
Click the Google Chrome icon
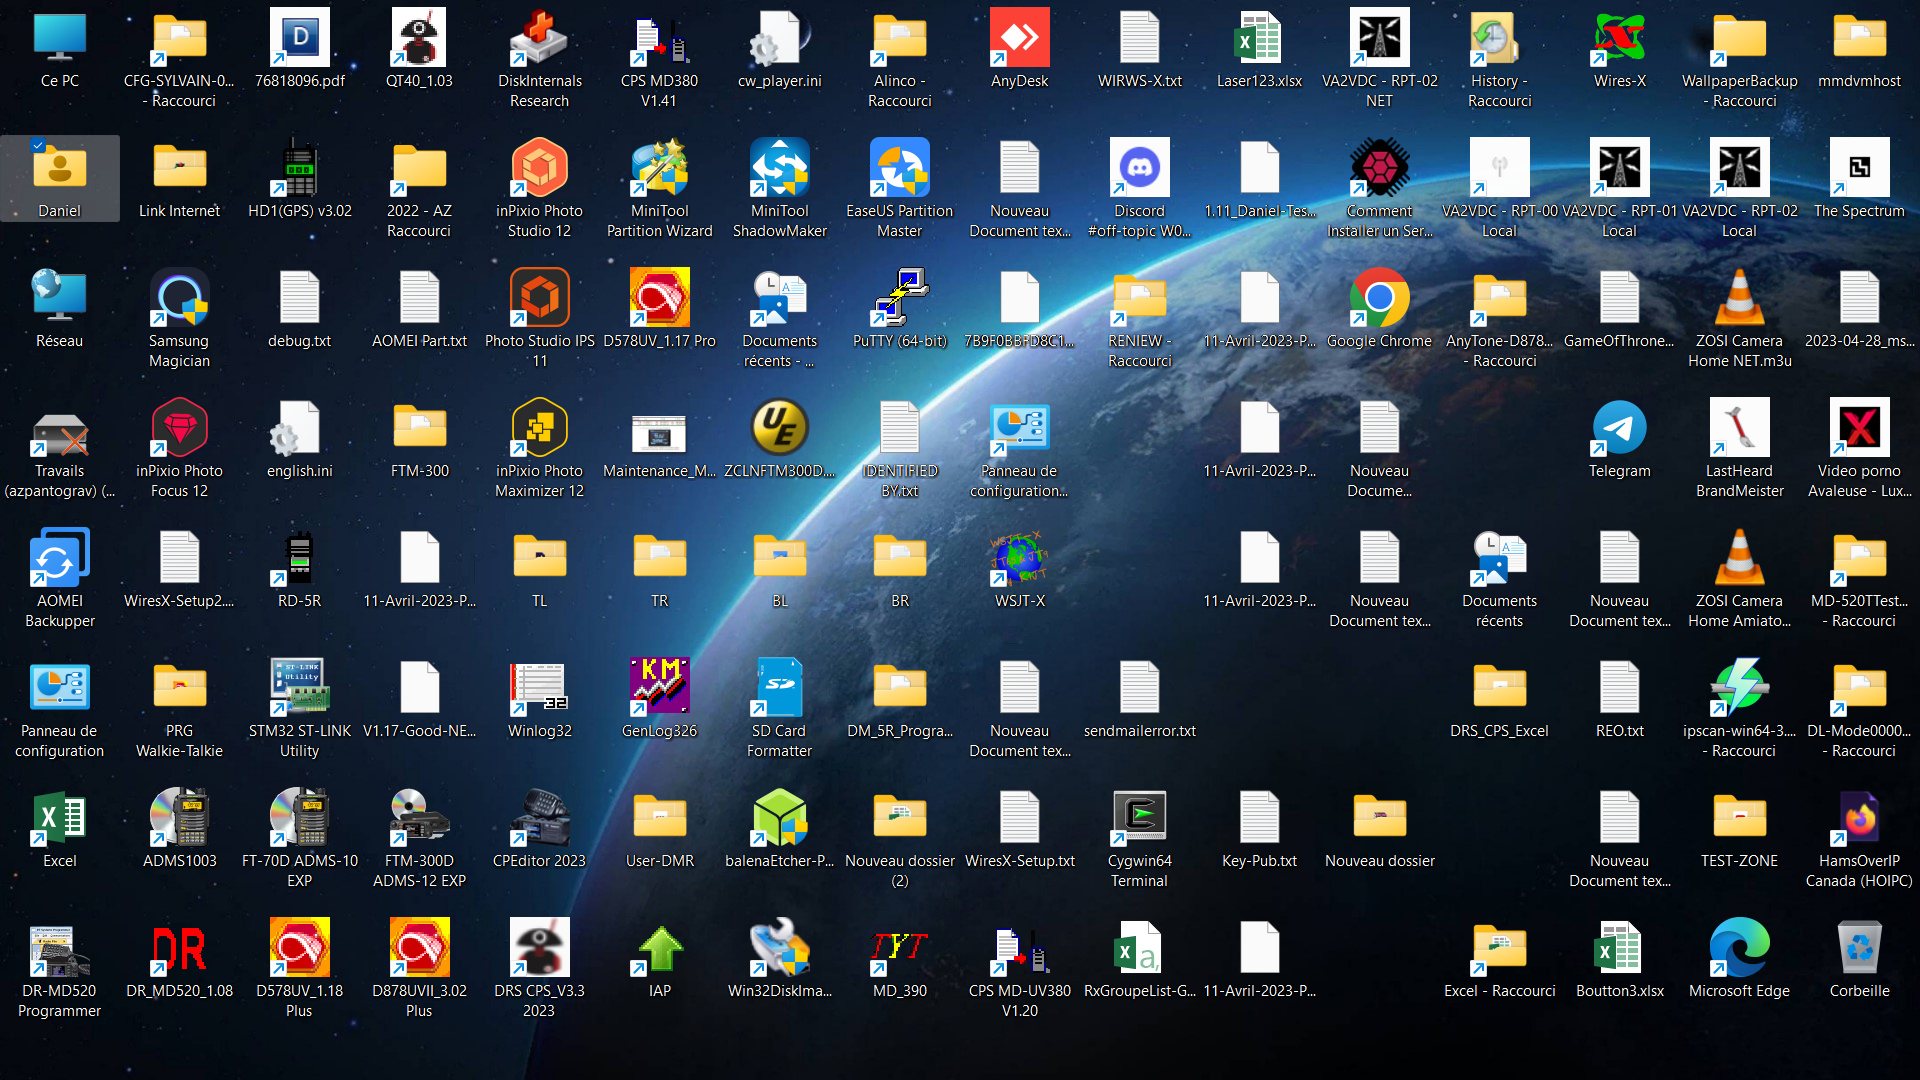(1379, 298)
